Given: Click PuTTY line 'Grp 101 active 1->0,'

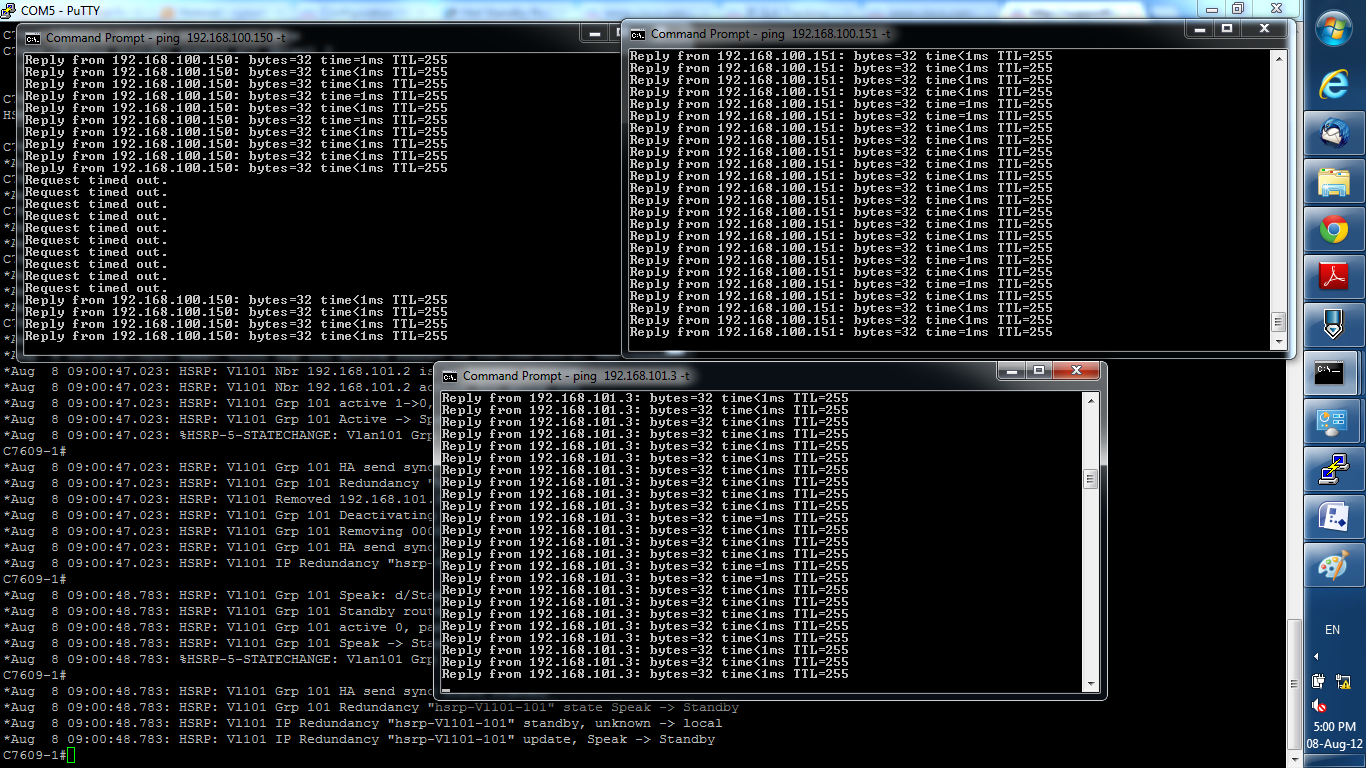Looking at the screenshot, I should pyautogui.click(x=217, y=403).
